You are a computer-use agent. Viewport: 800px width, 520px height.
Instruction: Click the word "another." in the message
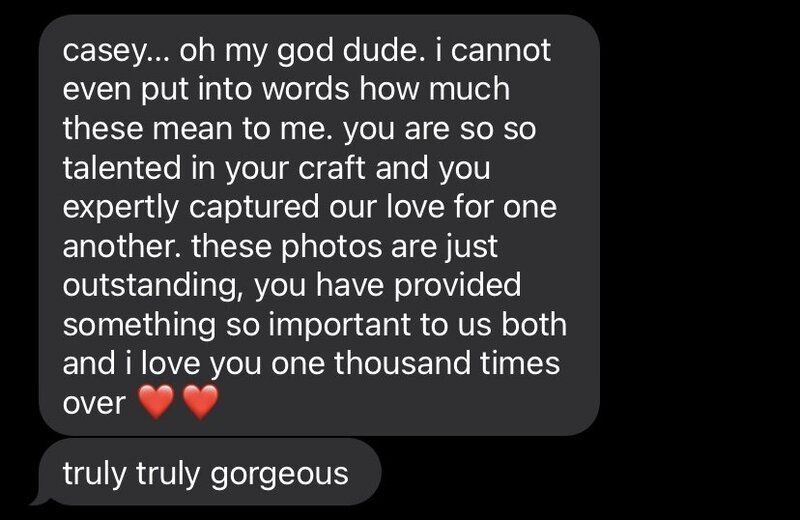click(123, 246)
